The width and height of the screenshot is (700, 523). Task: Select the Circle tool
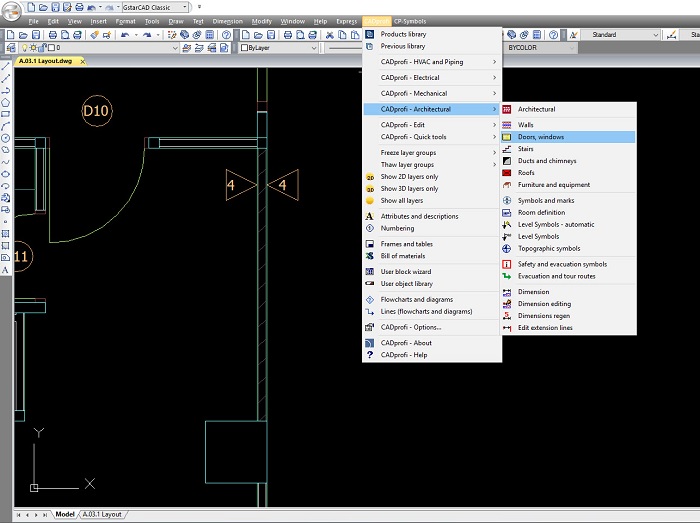5,138
